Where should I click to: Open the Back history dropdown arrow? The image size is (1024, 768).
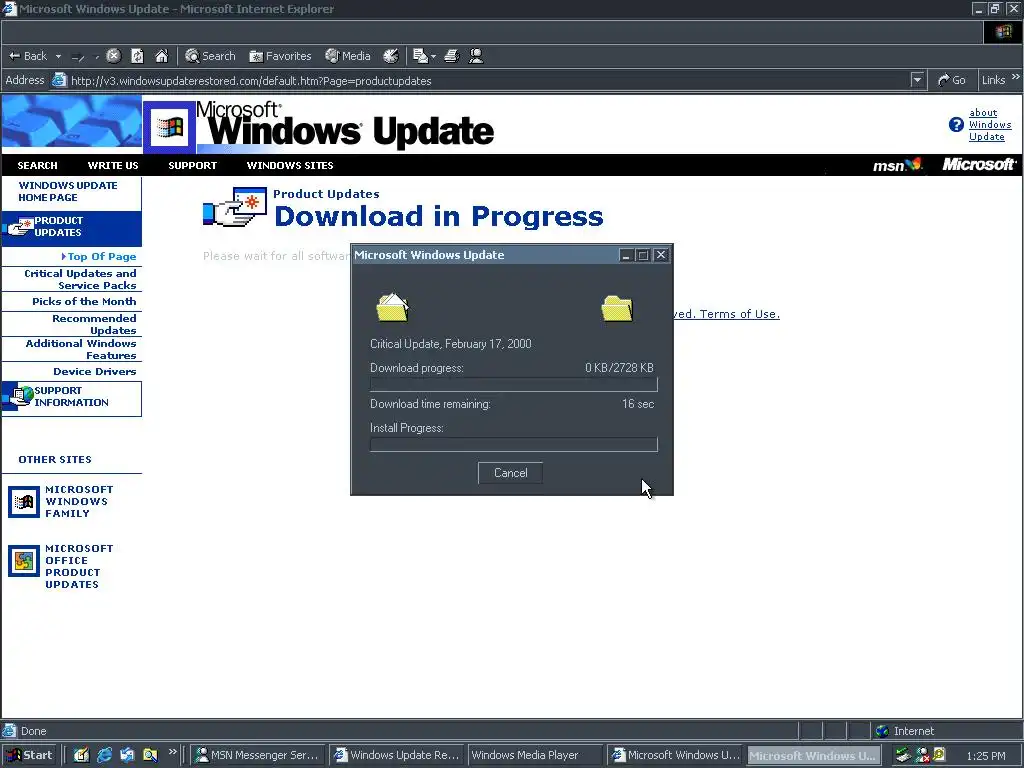(x=58, y=56)
